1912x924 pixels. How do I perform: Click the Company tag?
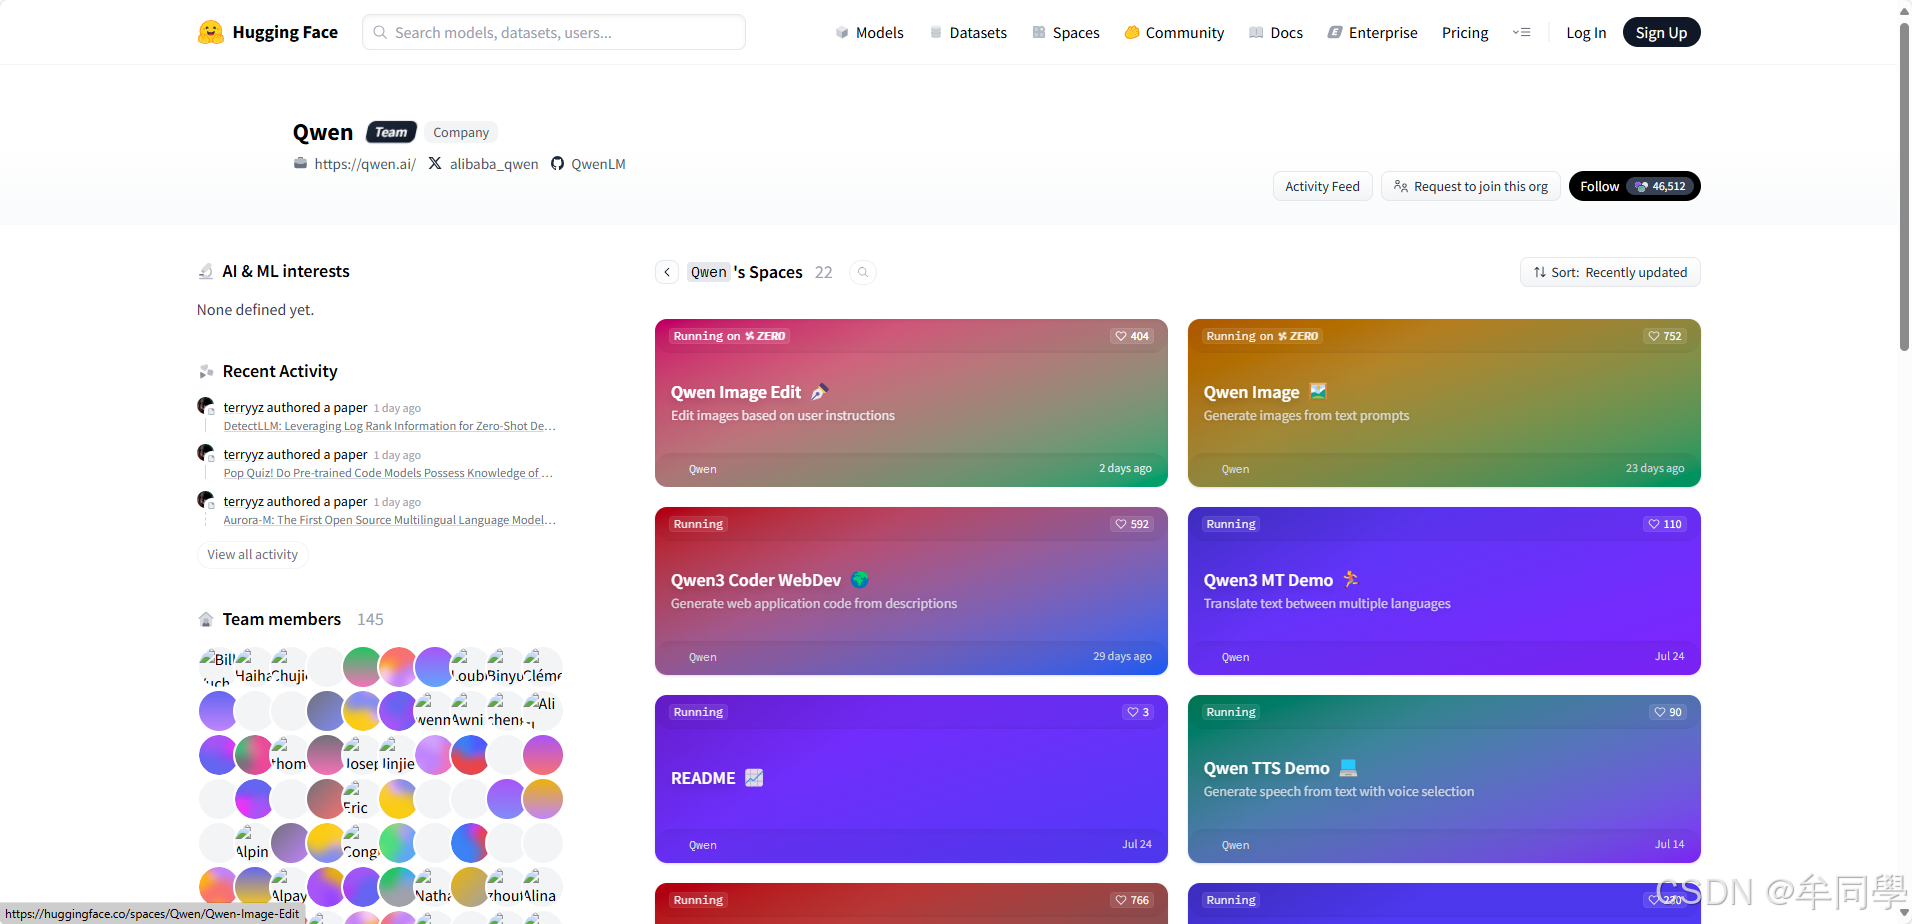click(461, 132)
